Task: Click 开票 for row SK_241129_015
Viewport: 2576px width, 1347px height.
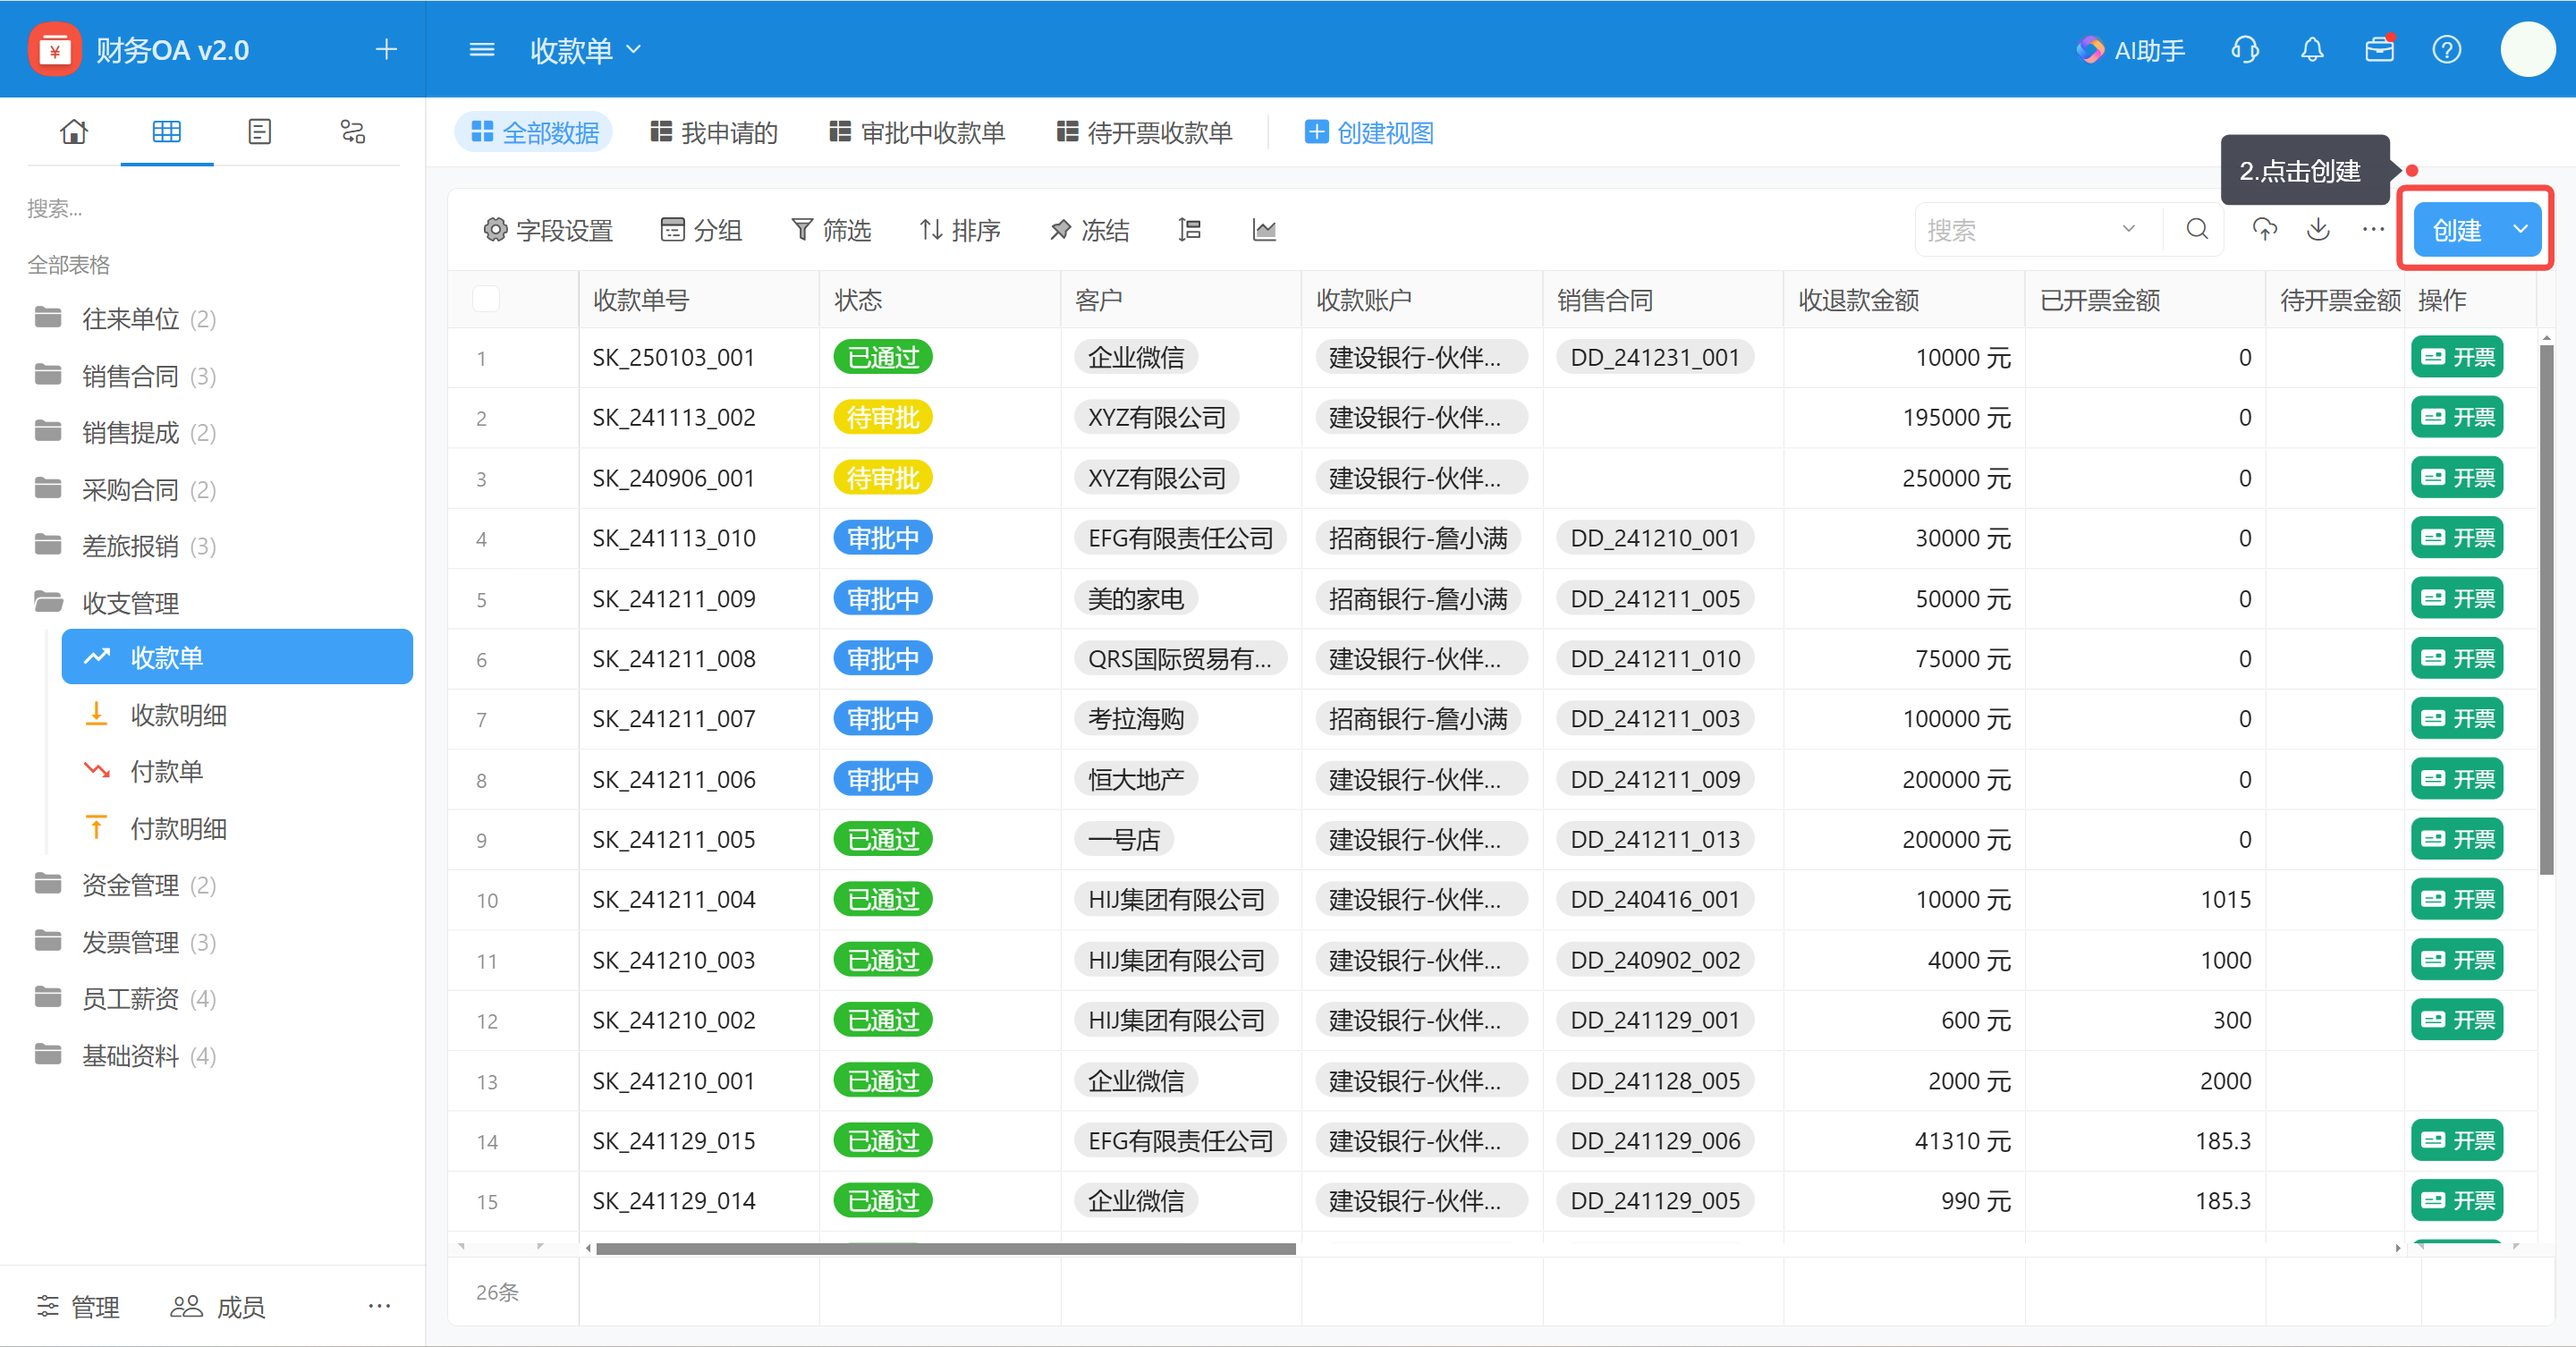Action: 2457,1141
